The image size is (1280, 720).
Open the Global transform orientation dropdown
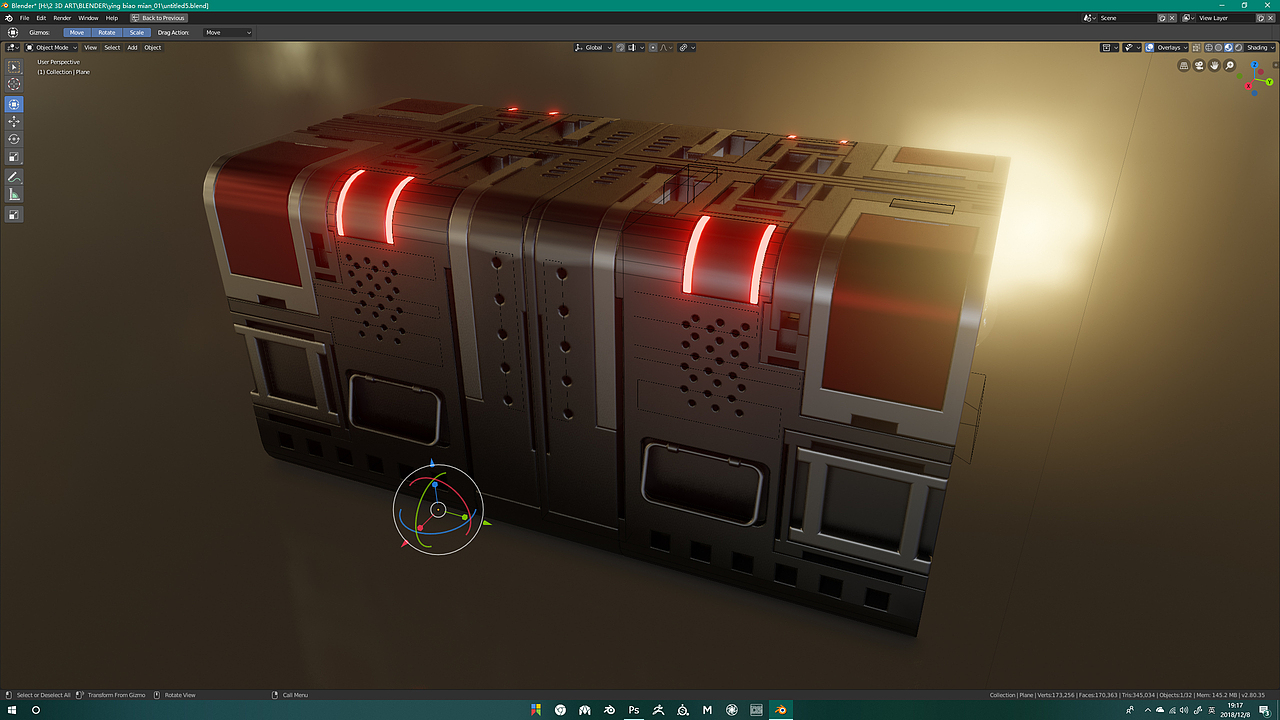tap(594, 47)
